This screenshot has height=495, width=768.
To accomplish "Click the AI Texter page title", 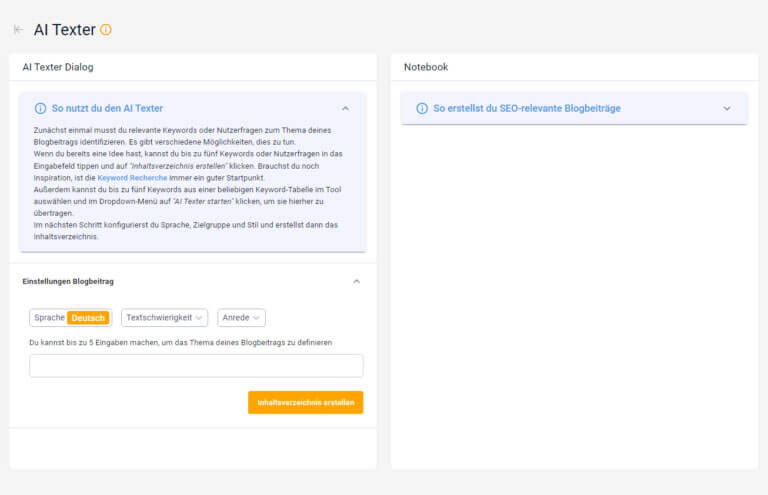I will (64, 30).
